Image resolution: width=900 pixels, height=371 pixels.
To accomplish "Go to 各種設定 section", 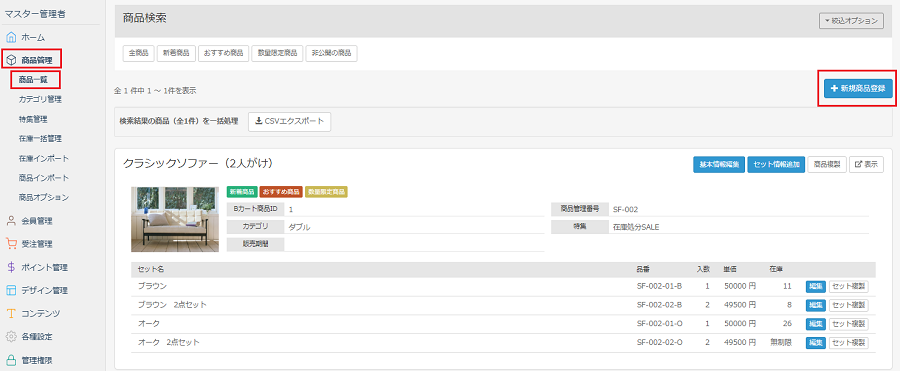I will [x=37, y=337].
